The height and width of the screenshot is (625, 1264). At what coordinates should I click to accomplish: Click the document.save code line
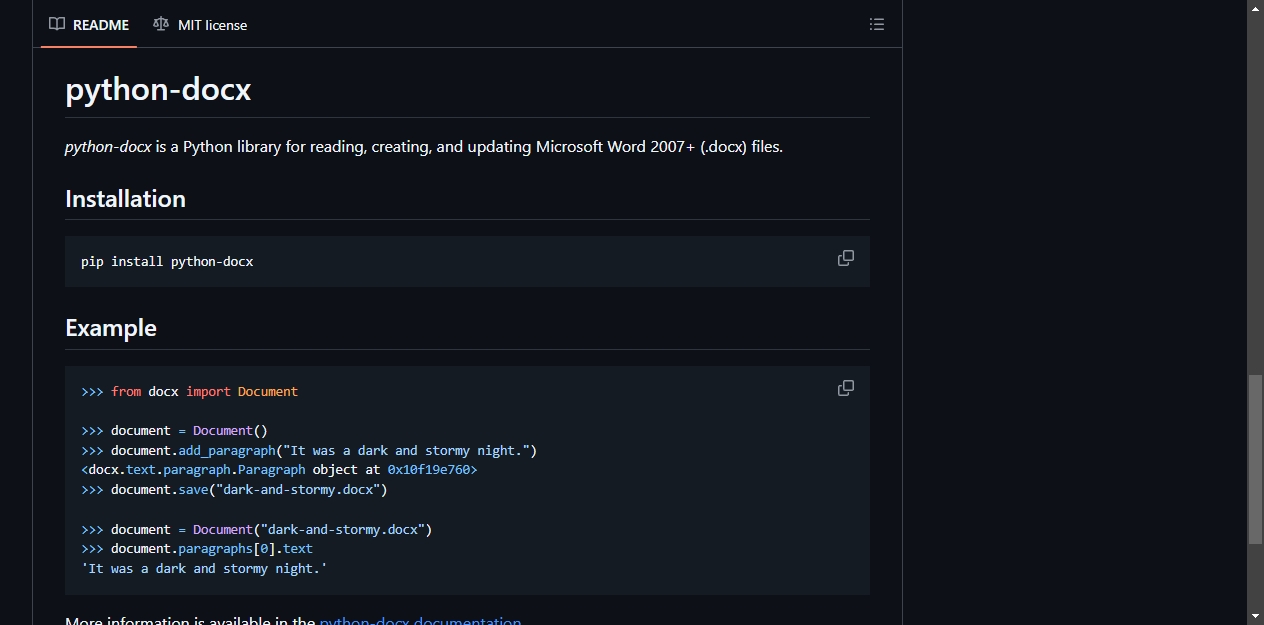point(234,490)
